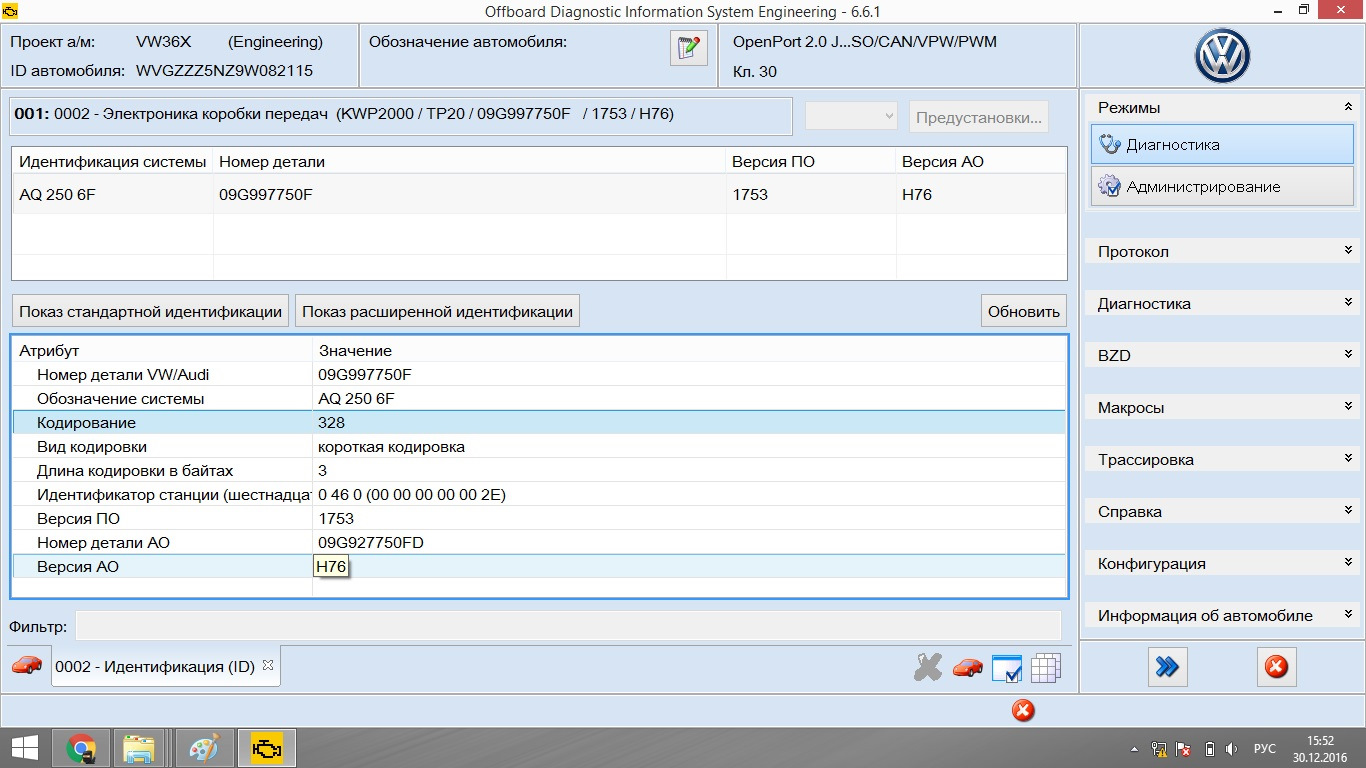
Task: Select the Кодирование row with value 328
Action: [x=539, y=423]
